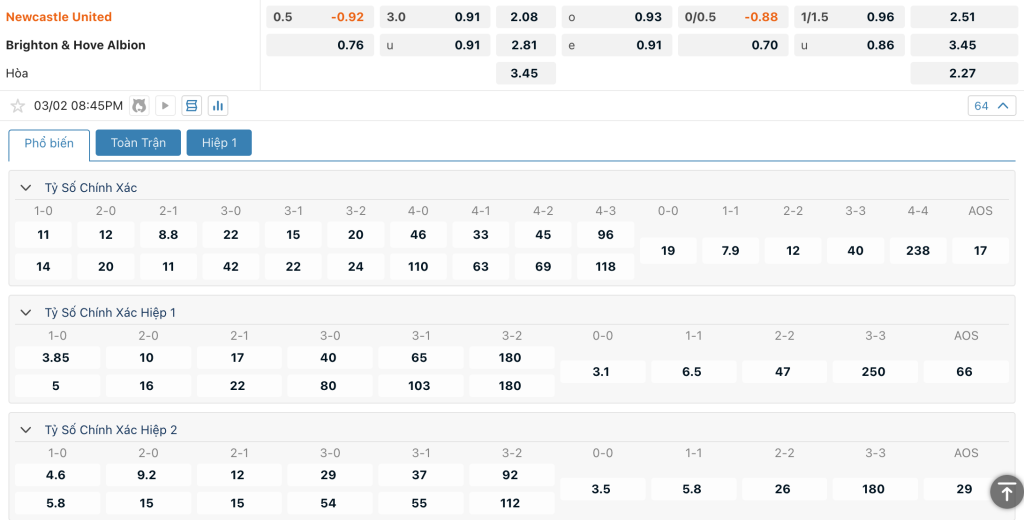The image size is (1024, 520).
Task: Select Brighton handicap odds 0.76
Action: [320, 45]
